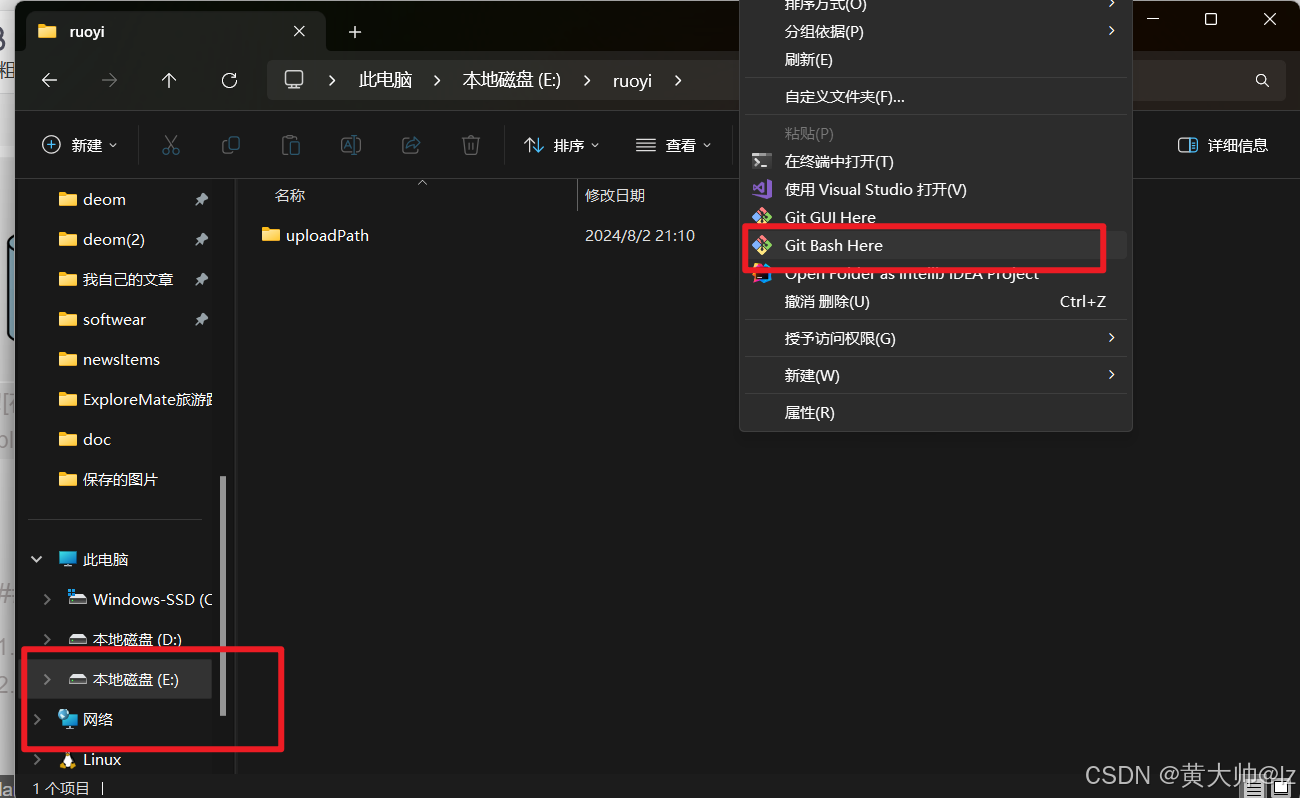This screenshot has width=1300, height=798.
Task: Click the Rename toolbar icon
Action: click(x=351, y=145)
